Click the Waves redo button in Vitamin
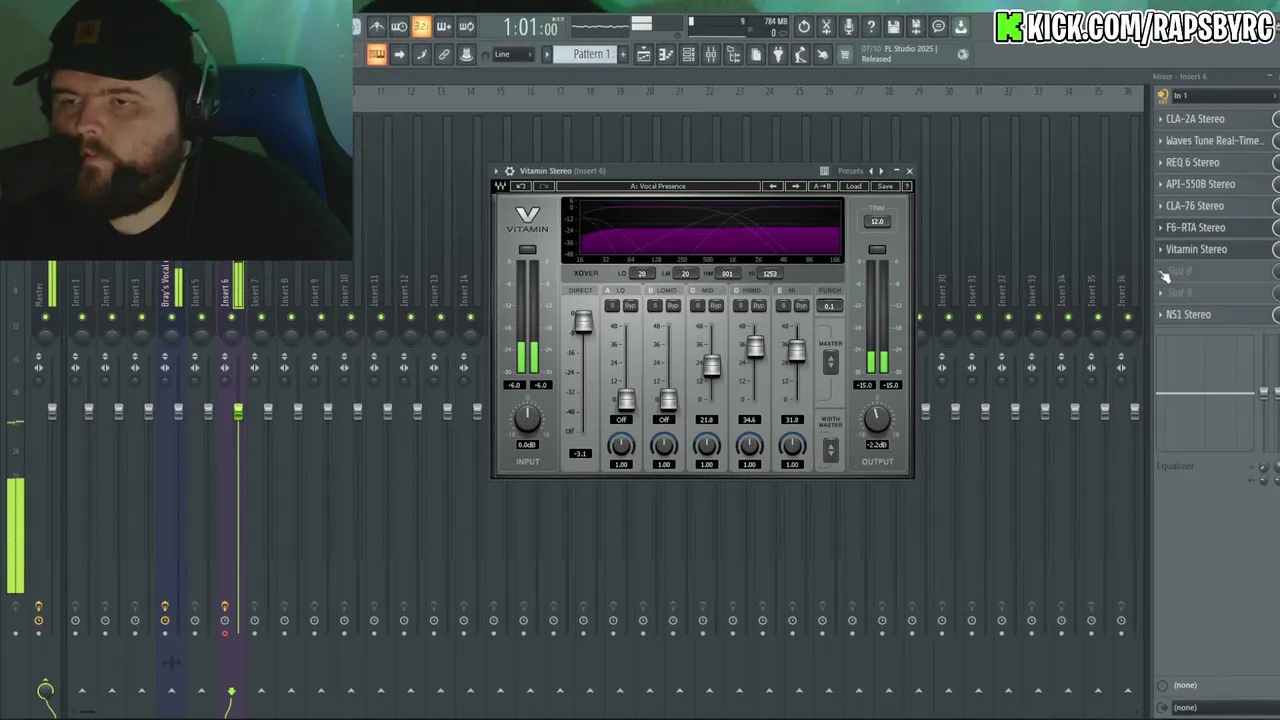Screen dimensions: 1280x720 point(544,186)
